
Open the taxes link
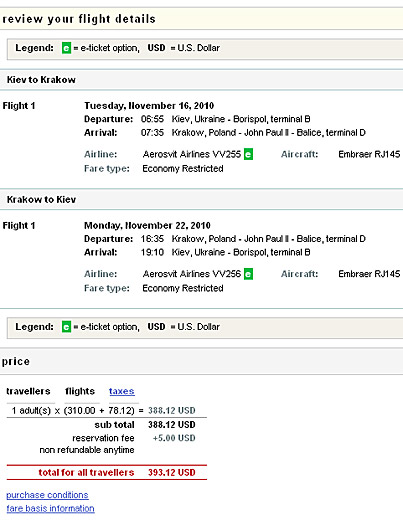tap(122, 391)
